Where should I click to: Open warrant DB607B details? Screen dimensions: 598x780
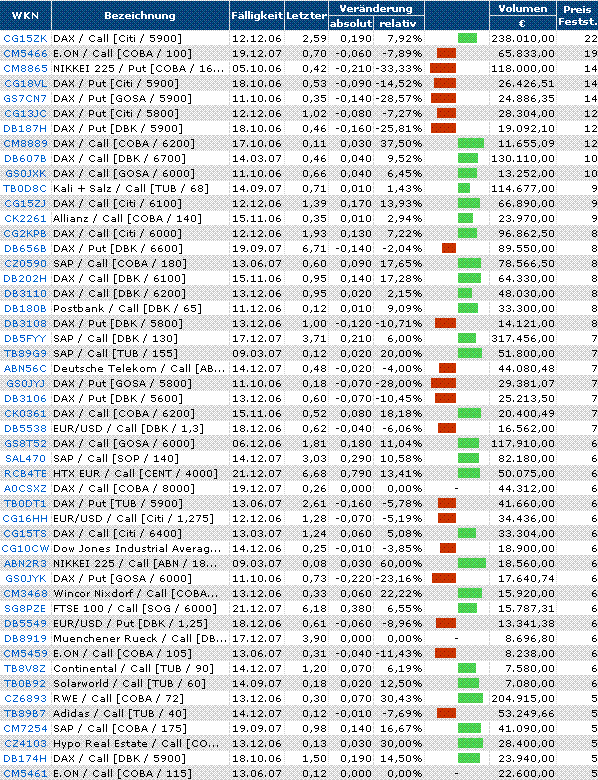[x=25, y=158]
